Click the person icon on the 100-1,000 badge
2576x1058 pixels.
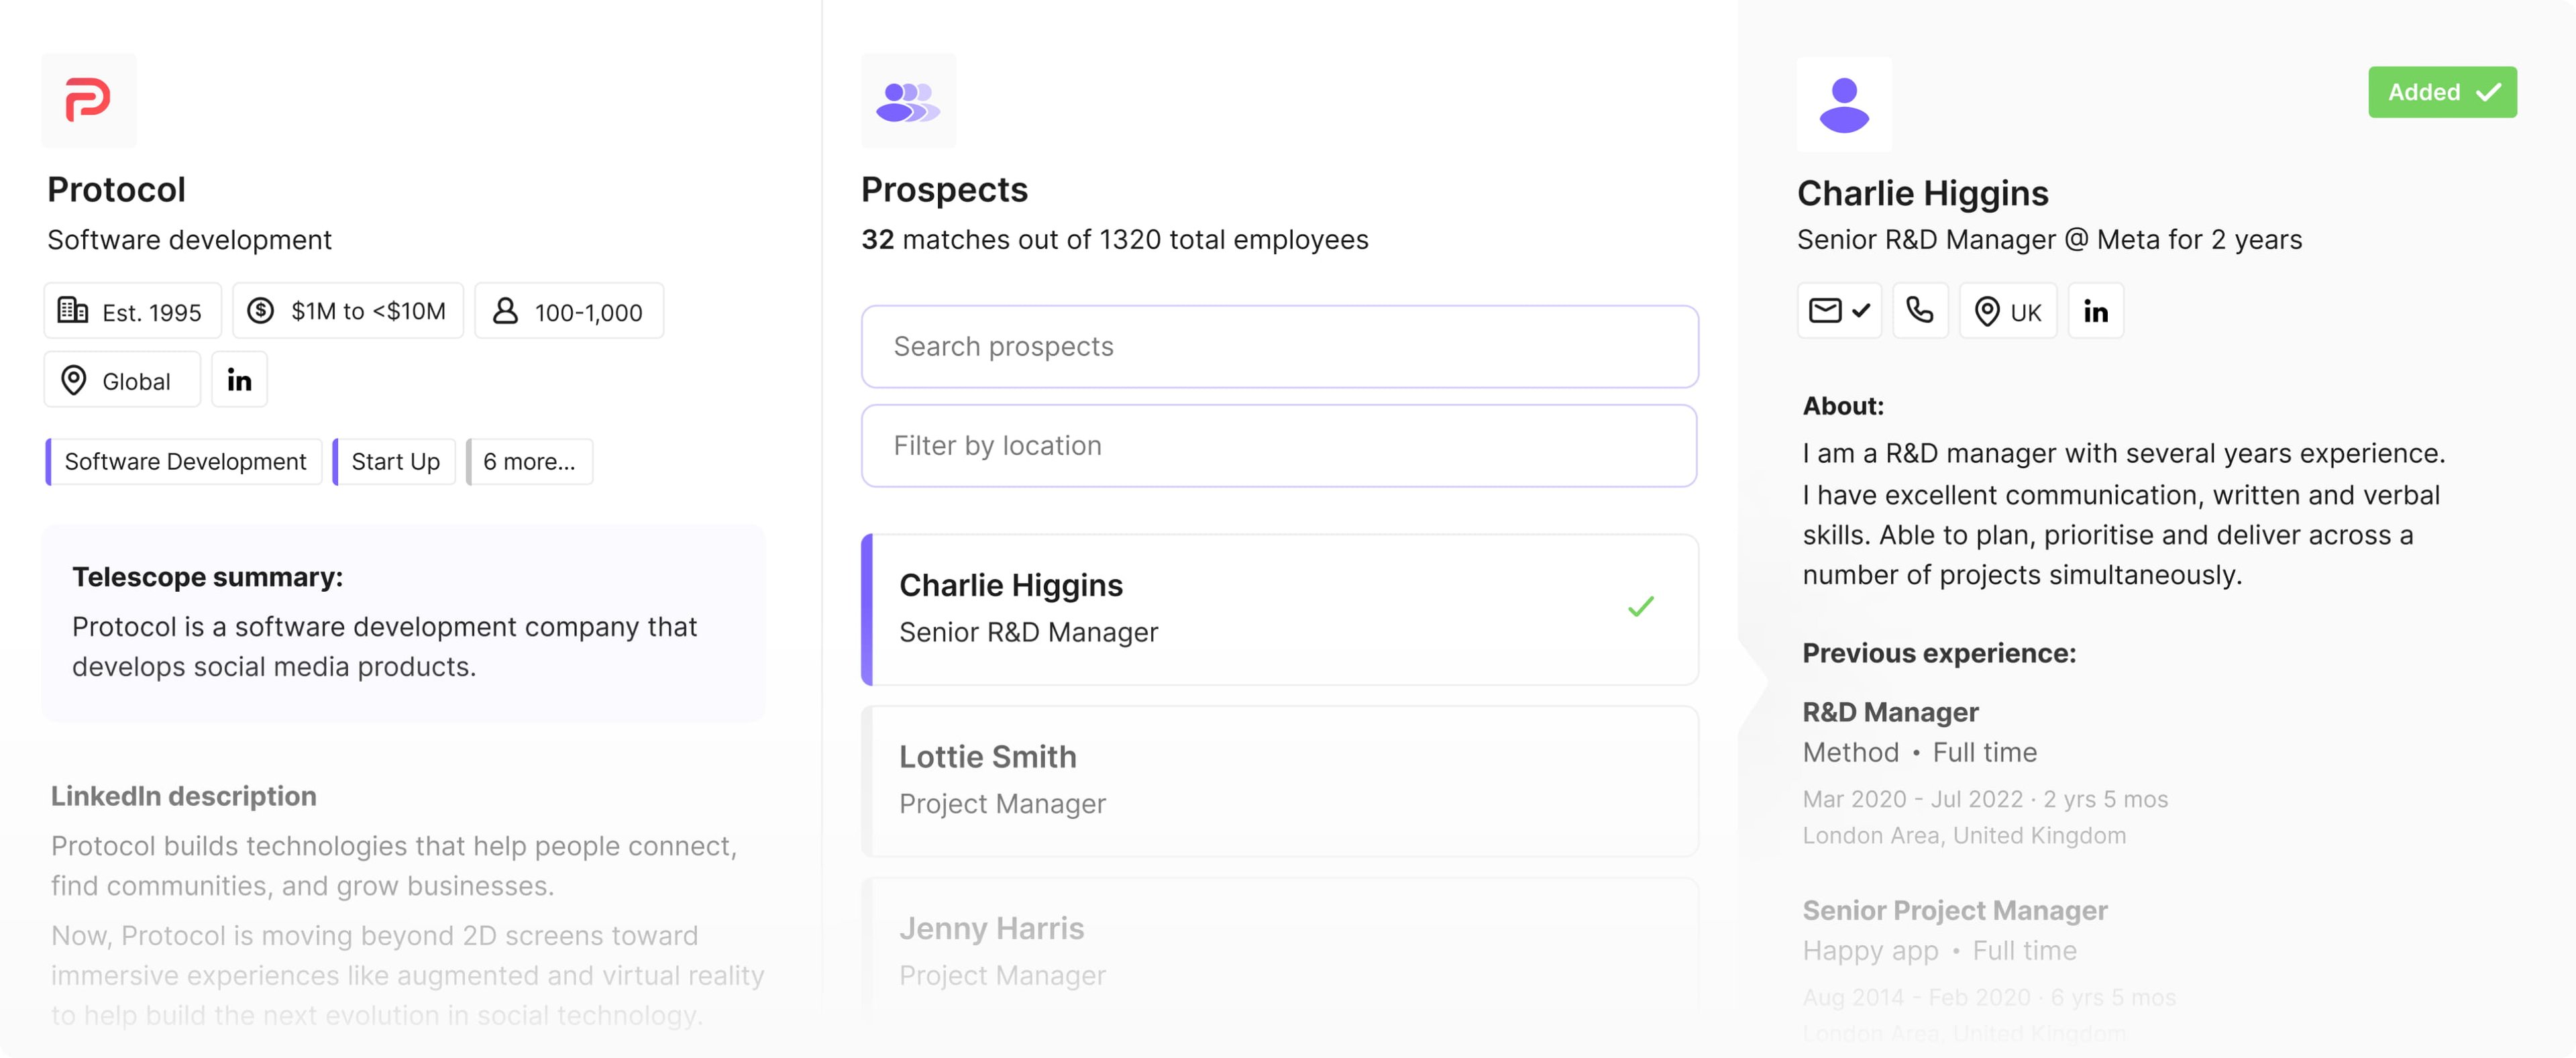coord(505,311)
